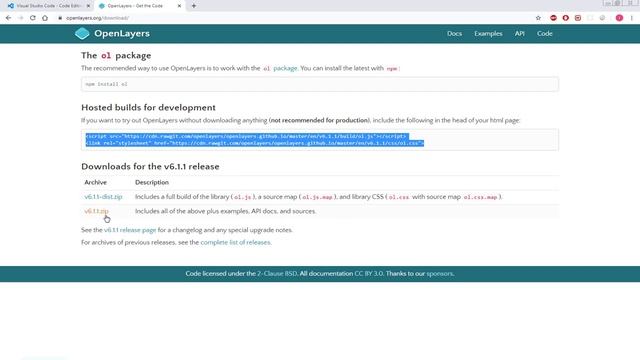640x360 pixels.
Task: Click the address bar URL
Action: pyautogui.click(x=98, y=18)
